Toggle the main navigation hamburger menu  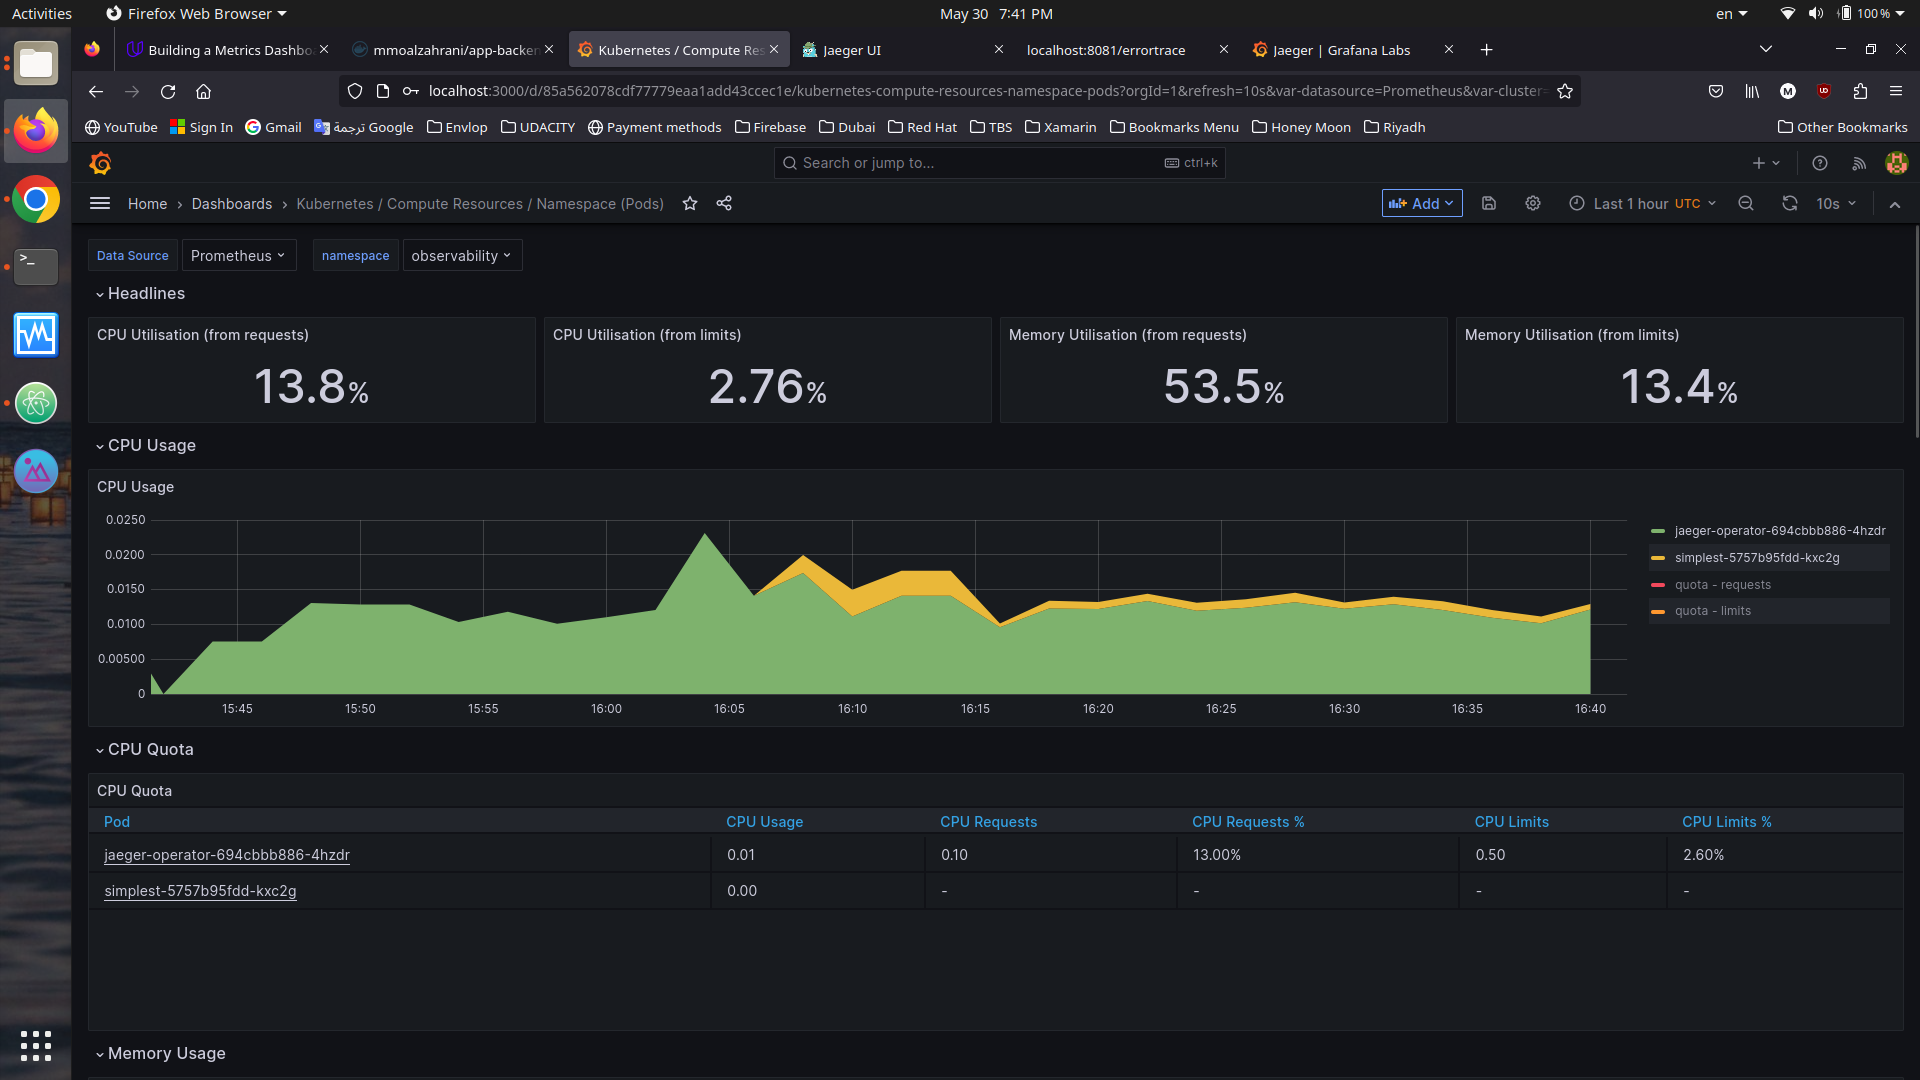click(100, 203)
